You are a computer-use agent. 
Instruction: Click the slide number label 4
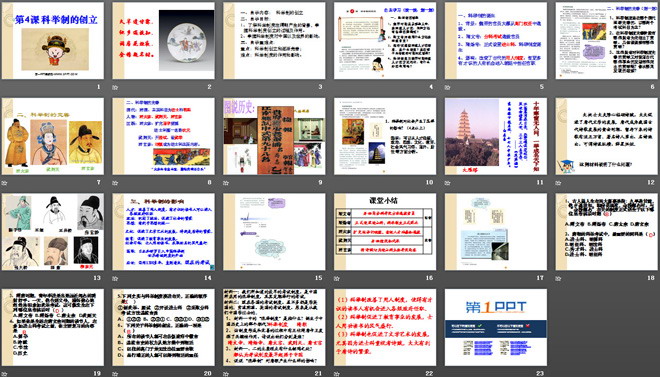click(x=431, y=87)
